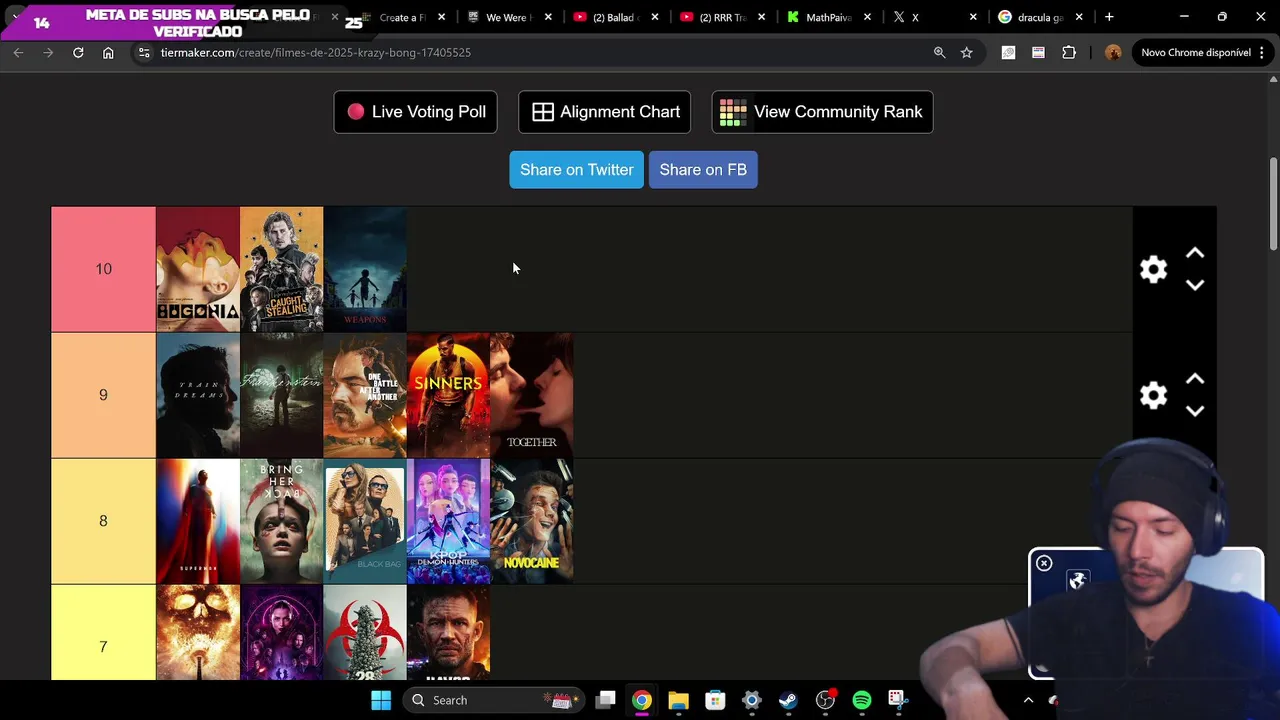Open the Windows Start menu
1280x720 pixels.
click(381, 700)
